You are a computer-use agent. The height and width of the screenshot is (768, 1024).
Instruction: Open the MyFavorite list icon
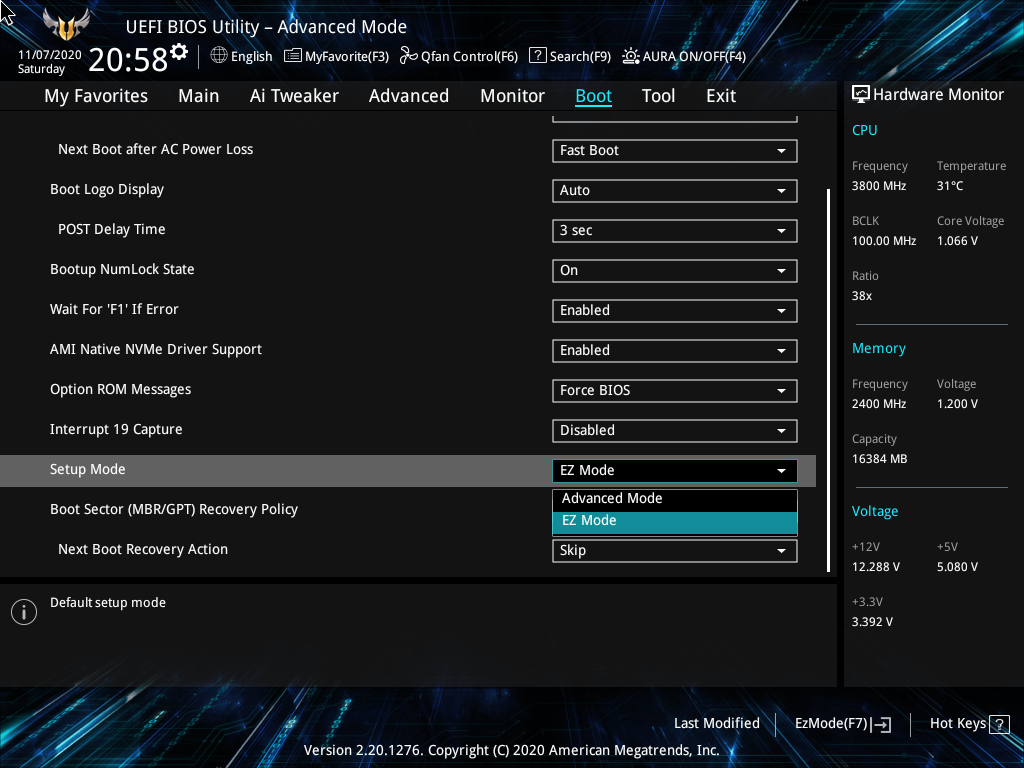tap(293, 56)
